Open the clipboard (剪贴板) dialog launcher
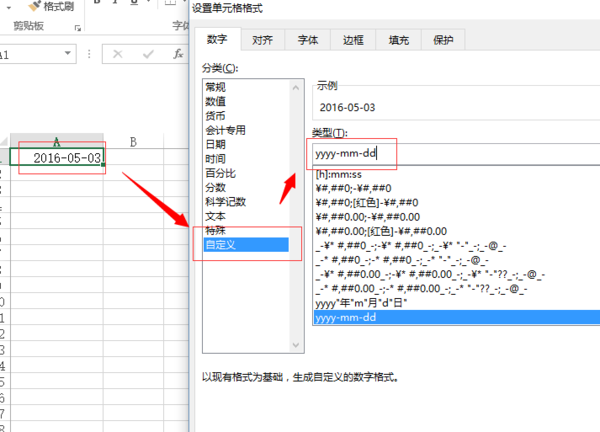The width and height of the screenshot is (600, 432). pyautogui.click(x=80, y=27)
